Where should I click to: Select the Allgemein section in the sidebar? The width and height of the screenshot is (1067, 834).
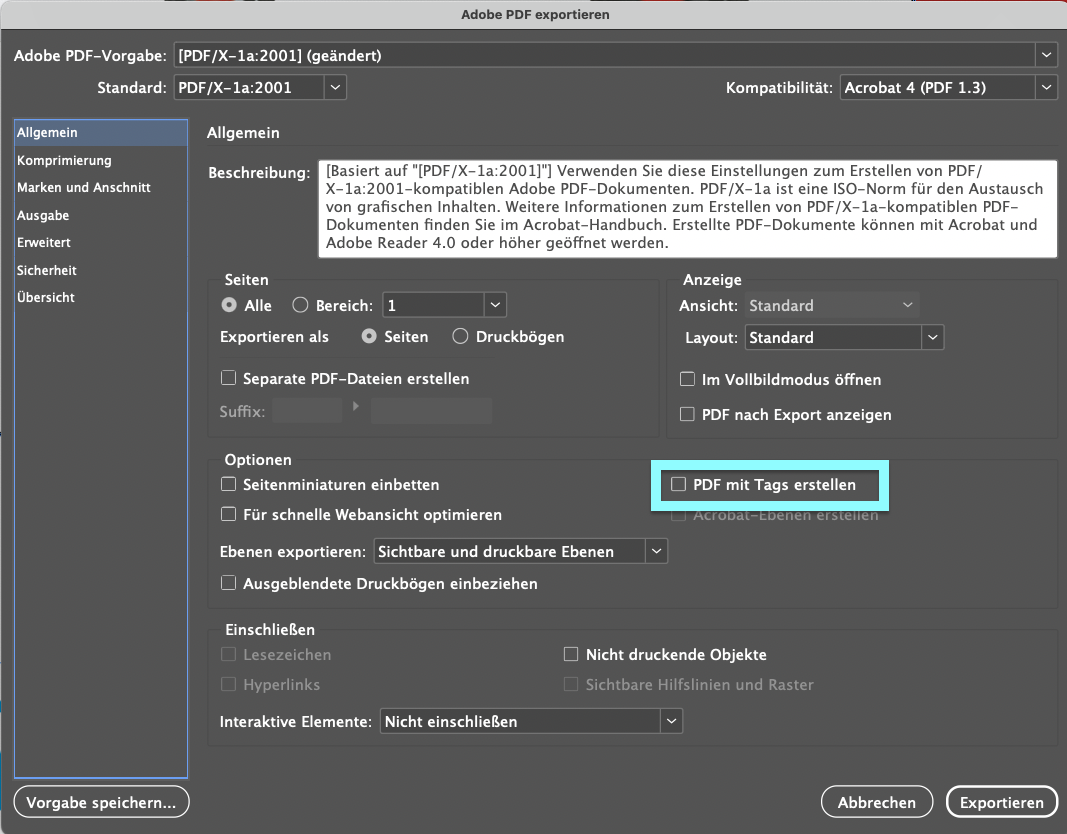tap(101, 133)
